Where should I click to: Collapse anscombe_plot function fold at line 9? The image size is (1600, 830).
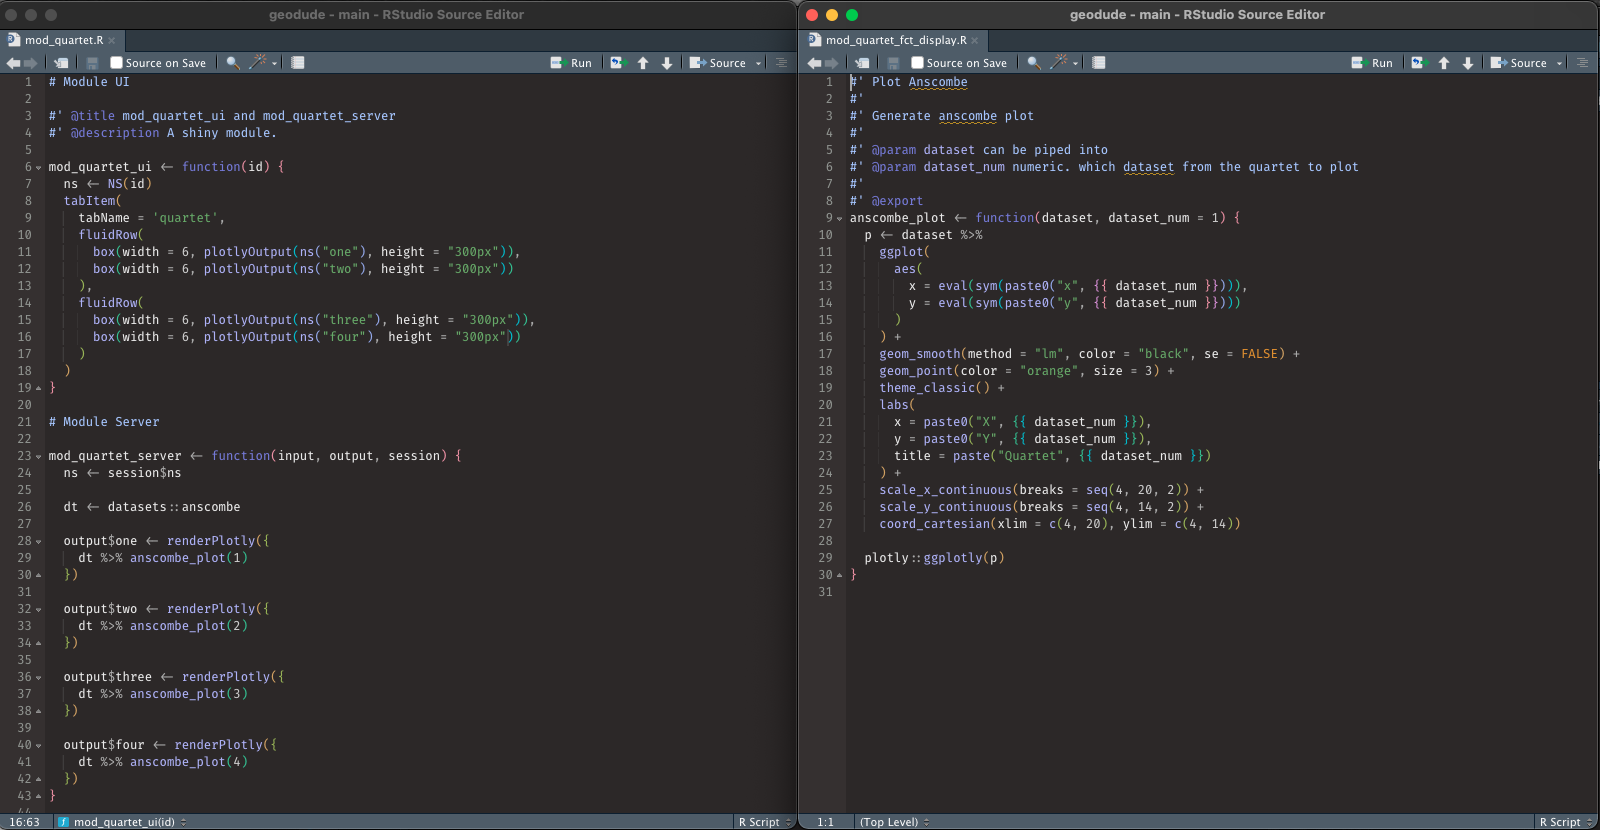pyautogui.click(x=840, y=219)
